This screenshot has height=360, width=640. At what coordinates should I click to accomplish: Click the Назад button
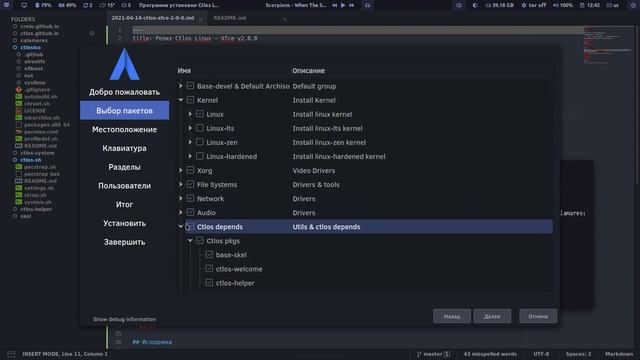[x=452, y=316]
